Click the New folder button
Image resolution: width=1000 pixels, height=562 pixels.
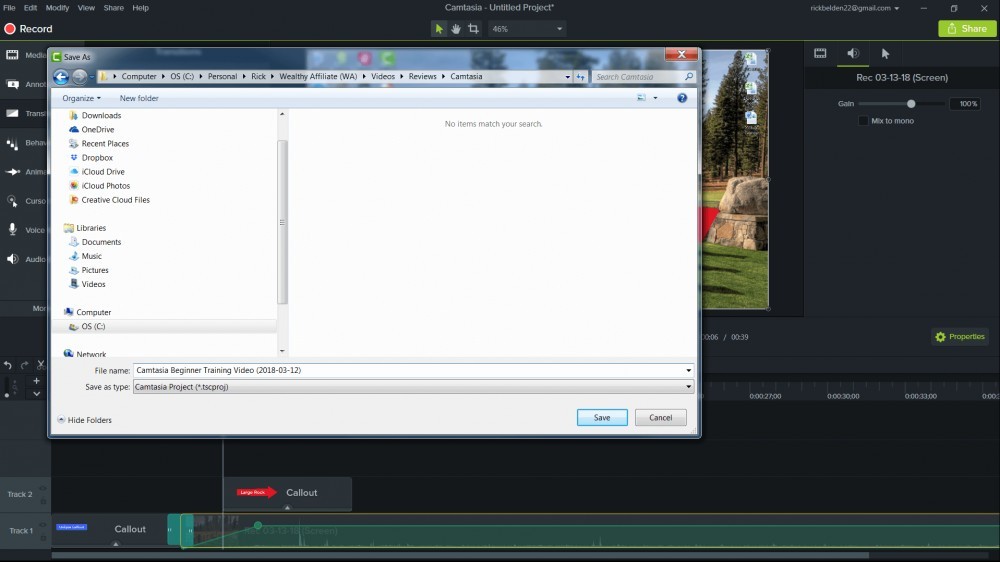pos(139,98)
